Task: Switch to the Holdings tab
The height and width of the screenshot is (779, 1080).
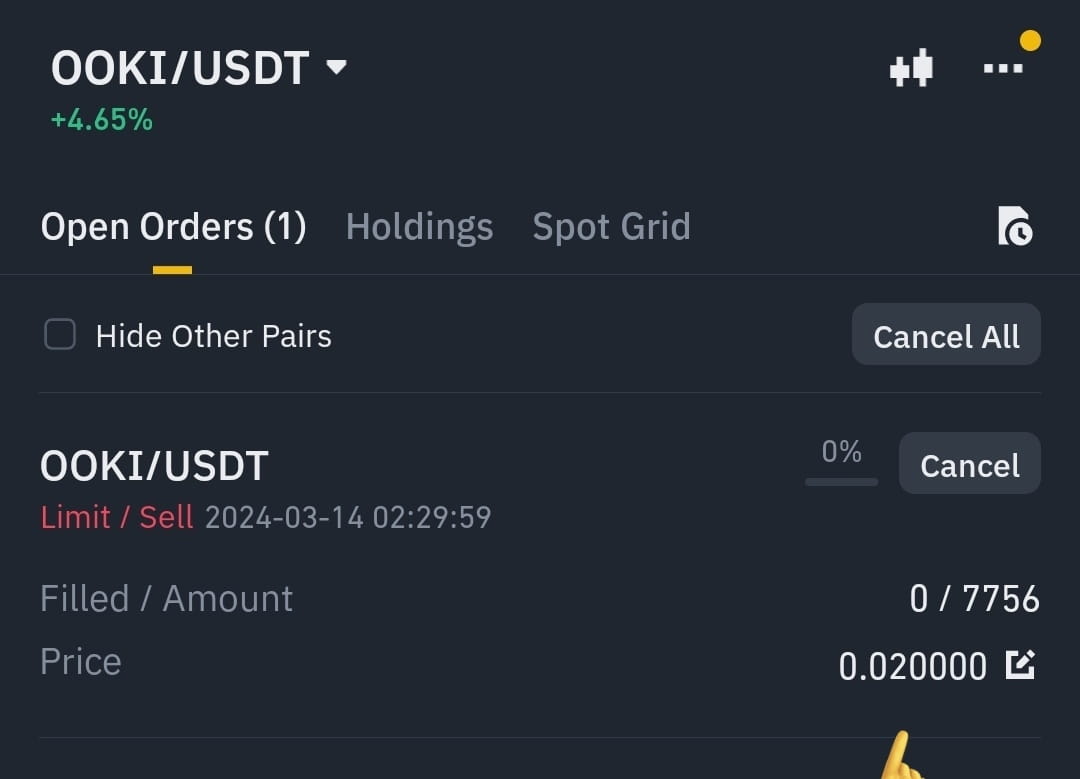Action: [x=419, y=226]
